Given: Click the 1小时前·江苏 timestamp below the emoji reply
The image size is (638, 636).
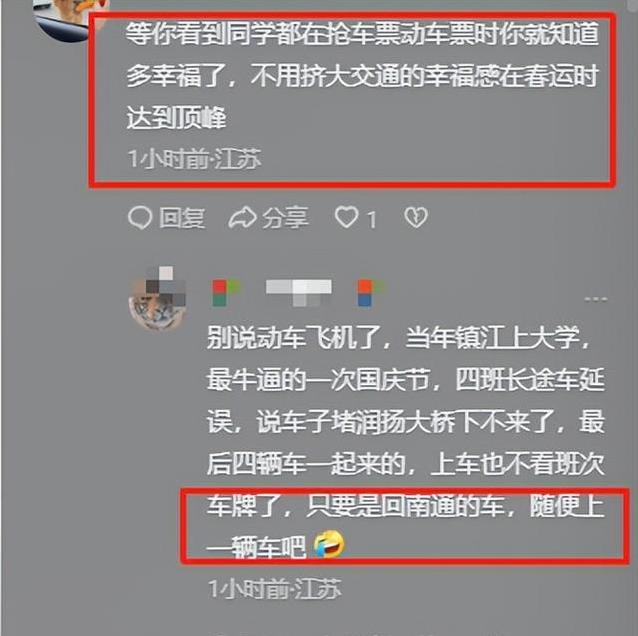Looking at the screenshot, I should coord(275,588).
